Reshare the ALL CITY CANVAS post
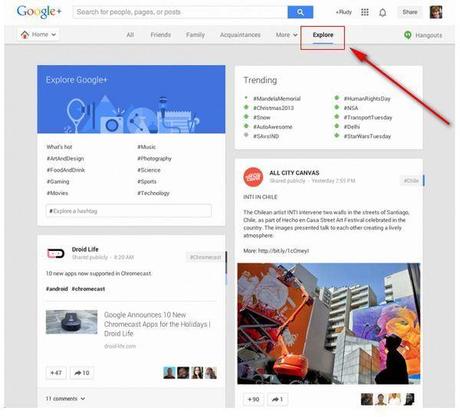This screenshot has width=460, height=417. (277, 399)
